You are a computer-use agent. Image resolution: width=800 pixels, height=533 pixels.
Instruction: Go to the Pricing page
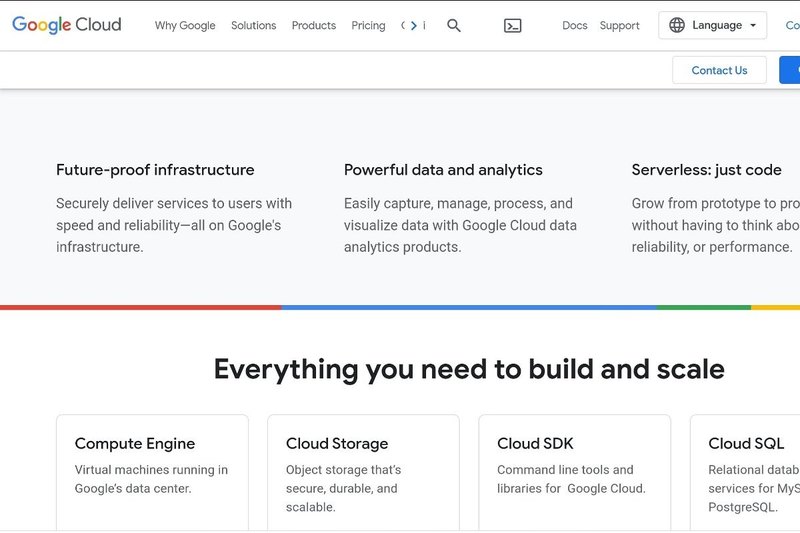pyautogui.click(x=368, y=26)
